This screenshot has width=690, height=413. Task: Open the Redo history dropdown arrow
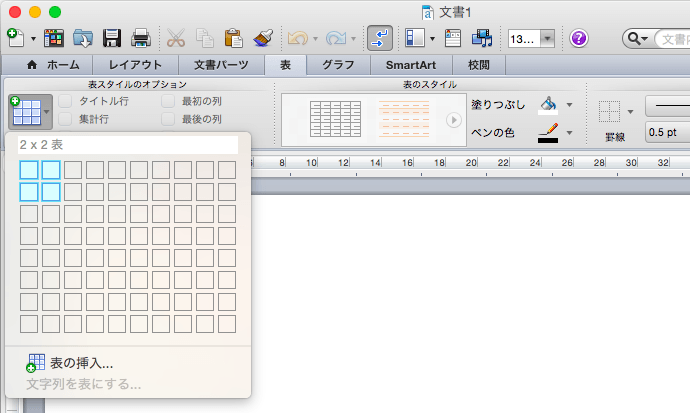coord(353,39)
